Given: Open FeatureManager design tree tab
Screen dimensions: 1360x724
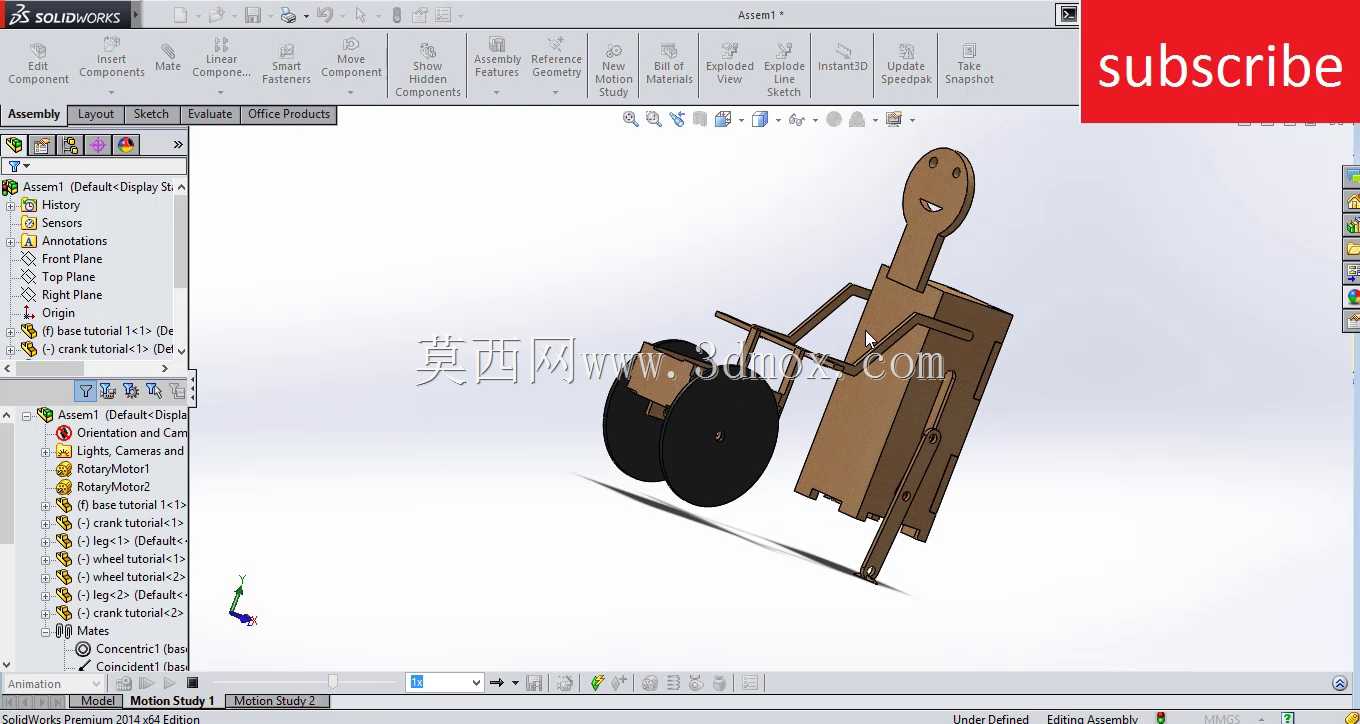Looking at the screenshot, I should [14, 145].
